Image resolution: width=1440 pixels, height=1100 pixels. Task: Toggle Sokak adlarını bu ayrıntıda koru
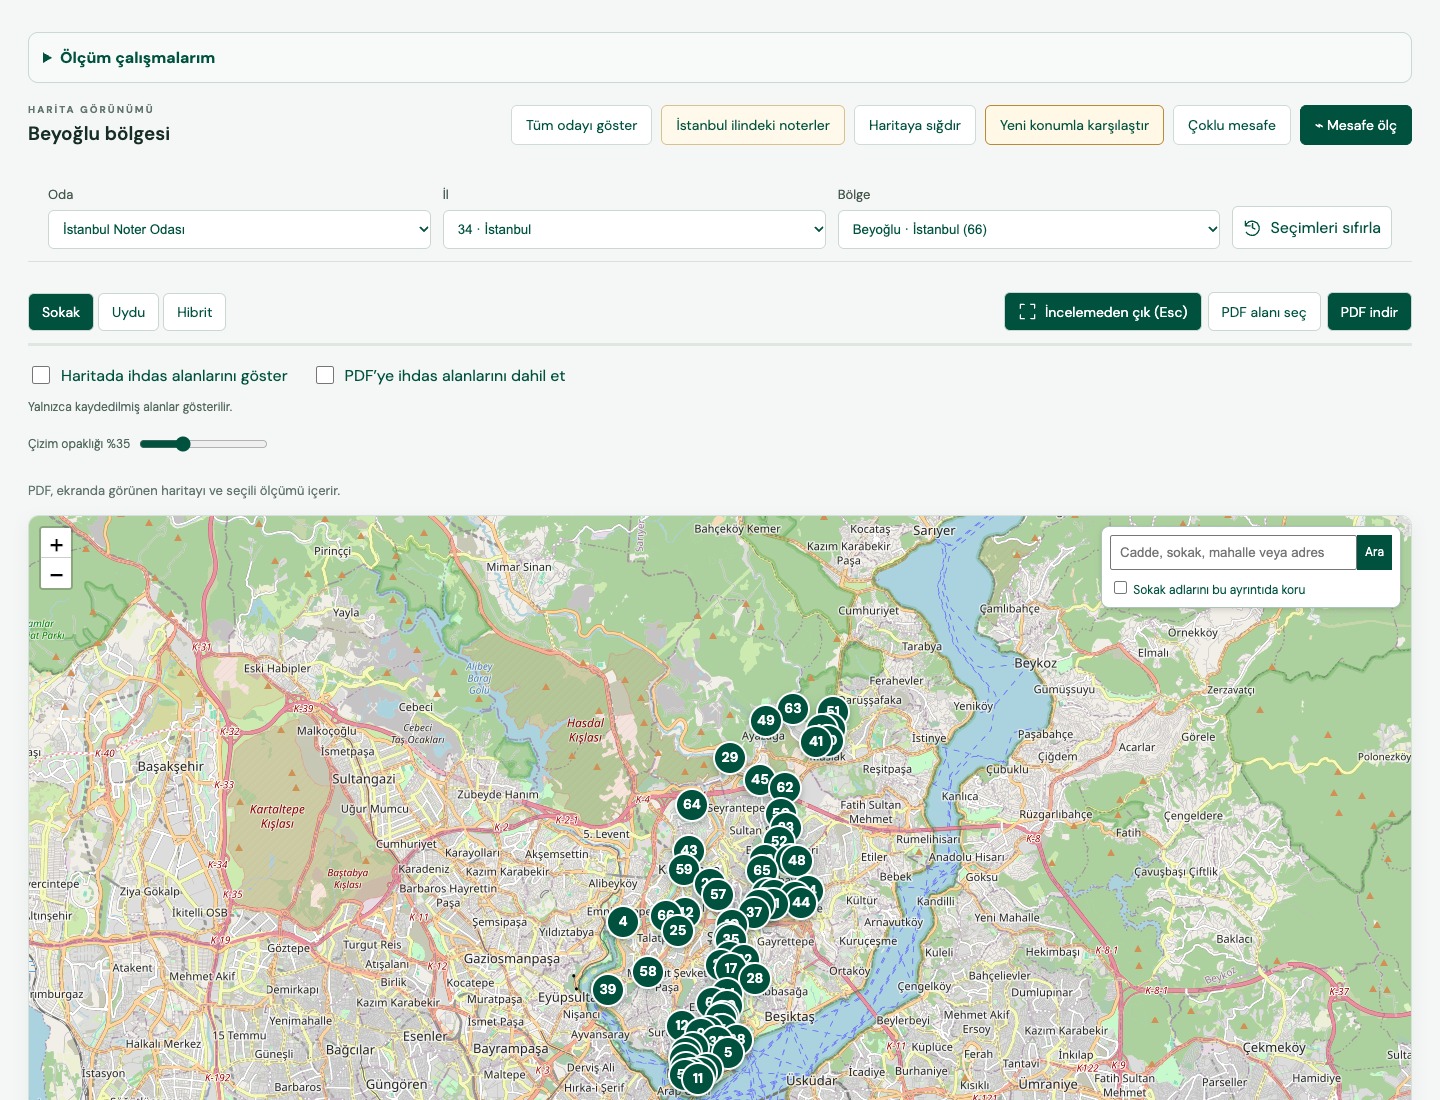[1120, 588]
